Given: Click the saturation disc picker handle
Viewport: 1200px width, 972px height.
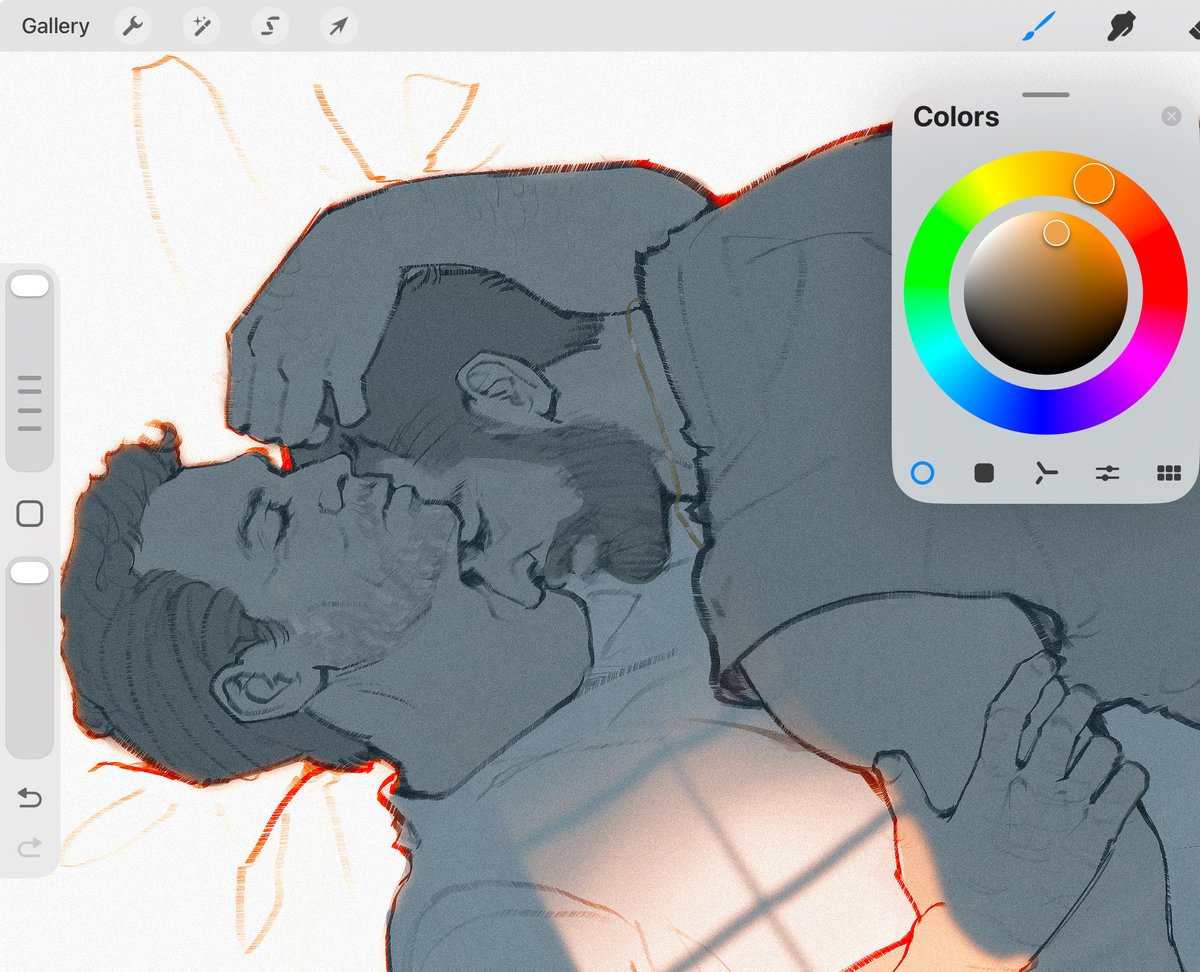Looking at the screenshot, I should click(1056, 233).
